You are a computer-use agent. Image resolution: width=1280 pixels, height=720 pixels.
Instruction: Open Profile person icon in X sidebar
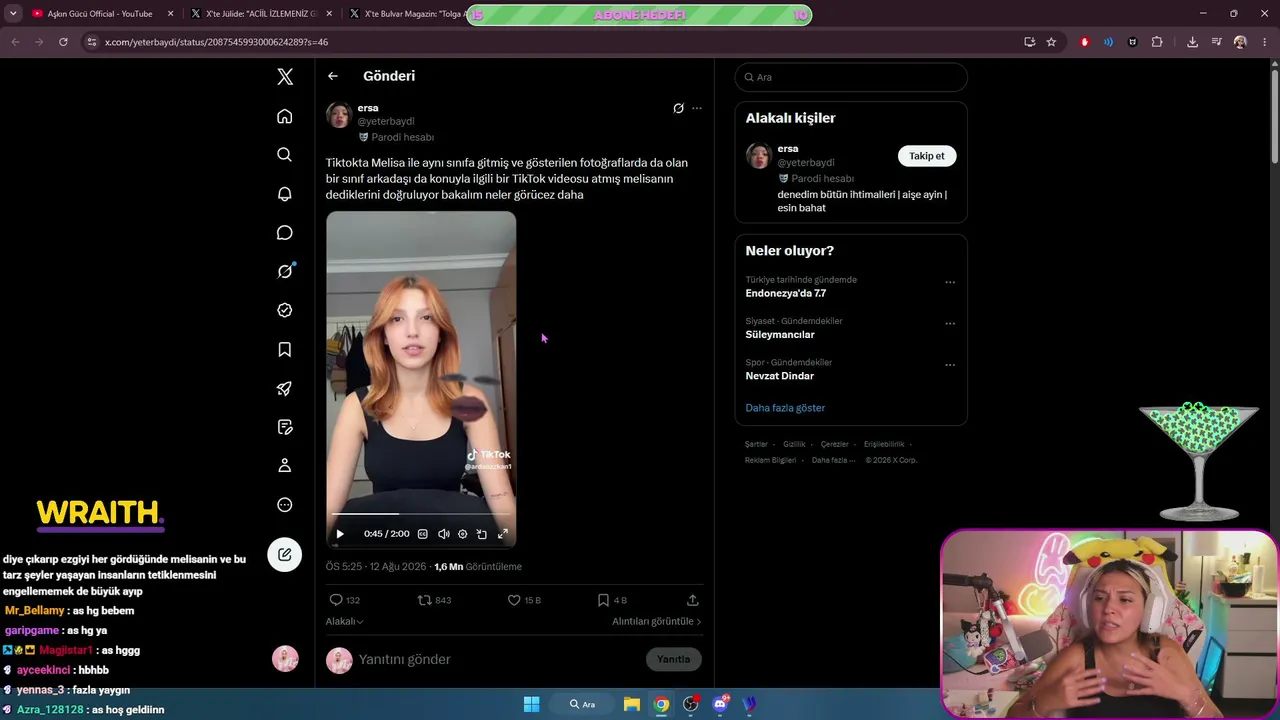pyautogui.click(x=285, y=466)
